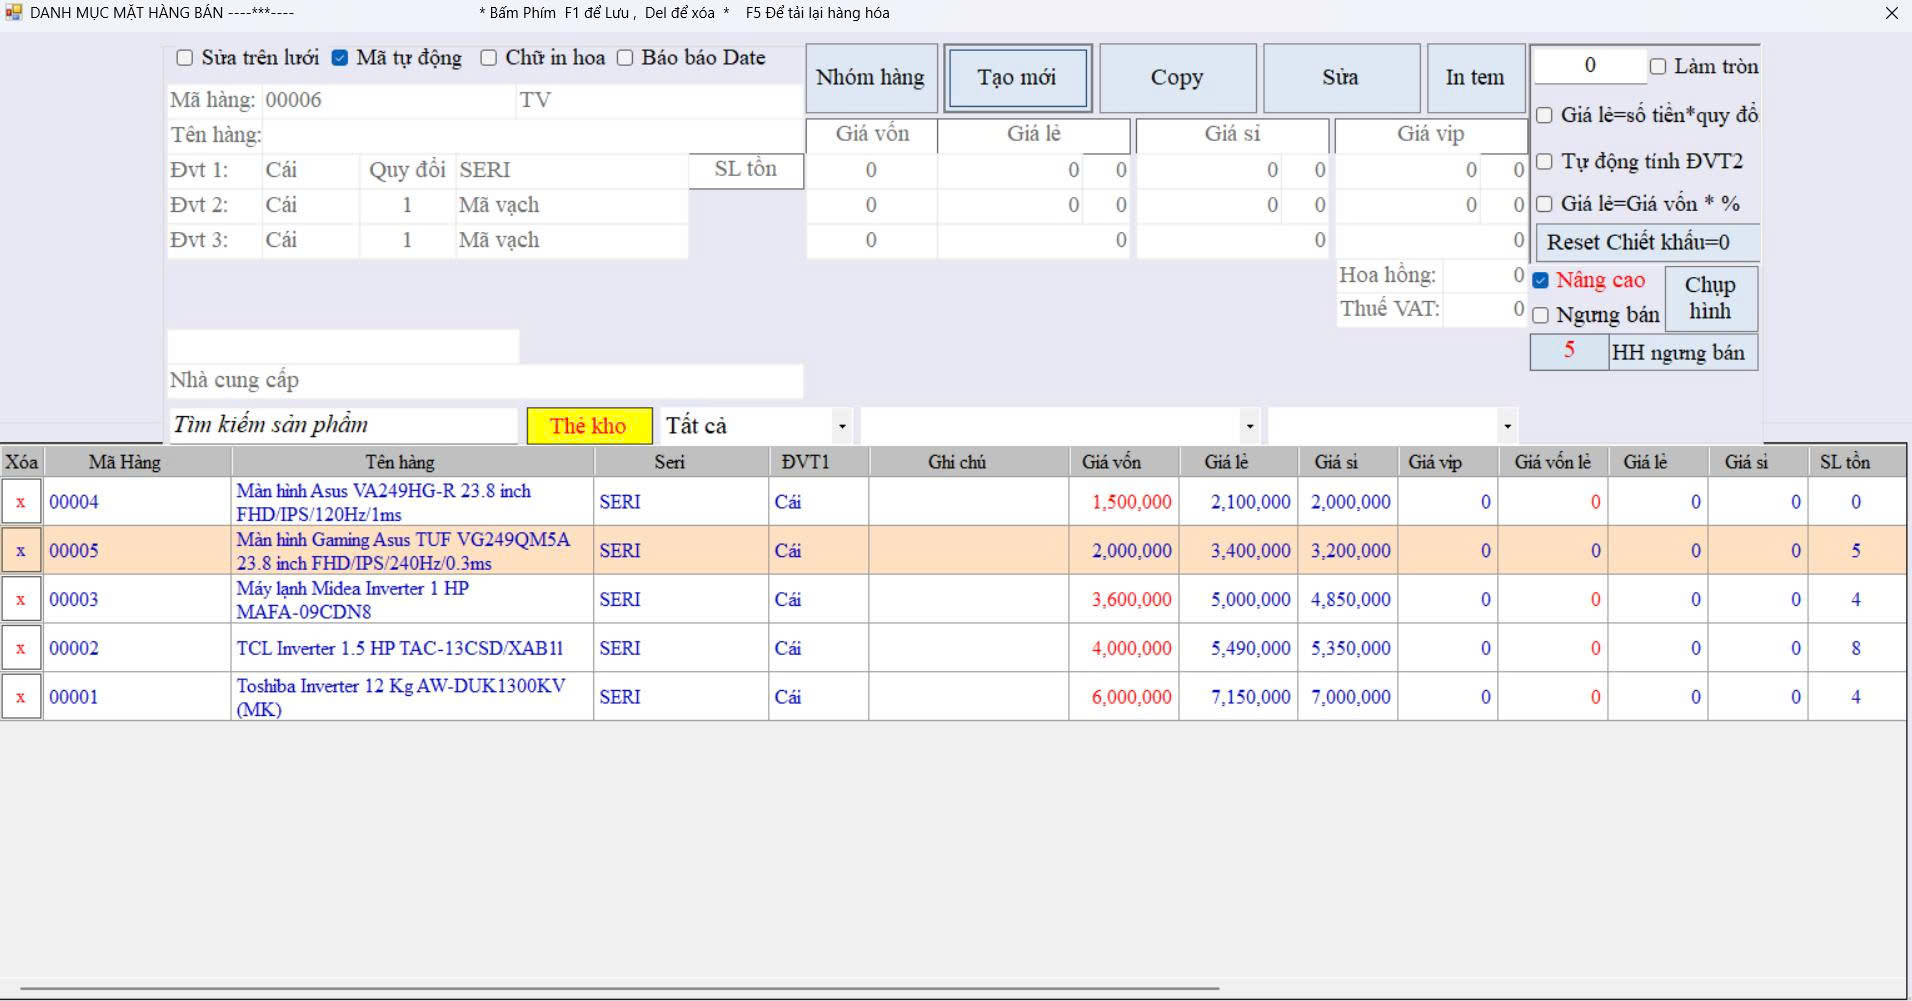The image size is (1912, 1001).
Task: Click the 'Tìm kiếm sản phẩm' search field
Action: click(342, 425)
